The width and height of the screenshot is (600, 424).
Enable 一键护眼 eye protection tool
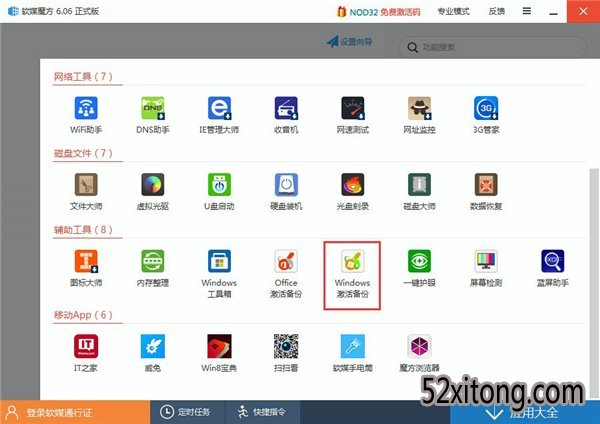[419, 261]
